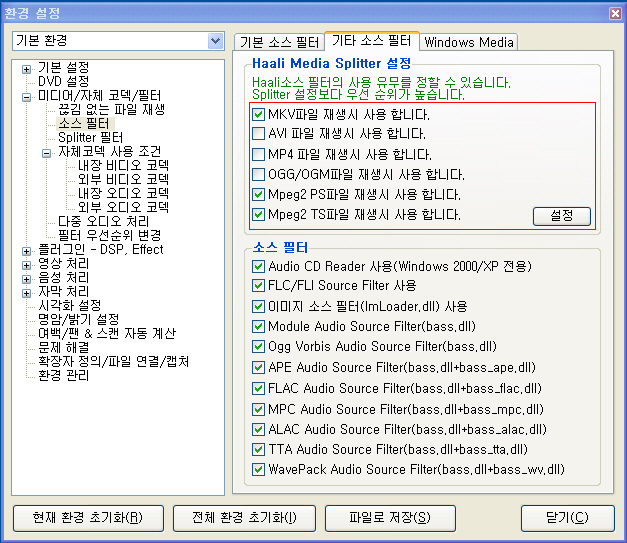
Task: Click the 설정 button for Haali splitter
Action: 561,216
